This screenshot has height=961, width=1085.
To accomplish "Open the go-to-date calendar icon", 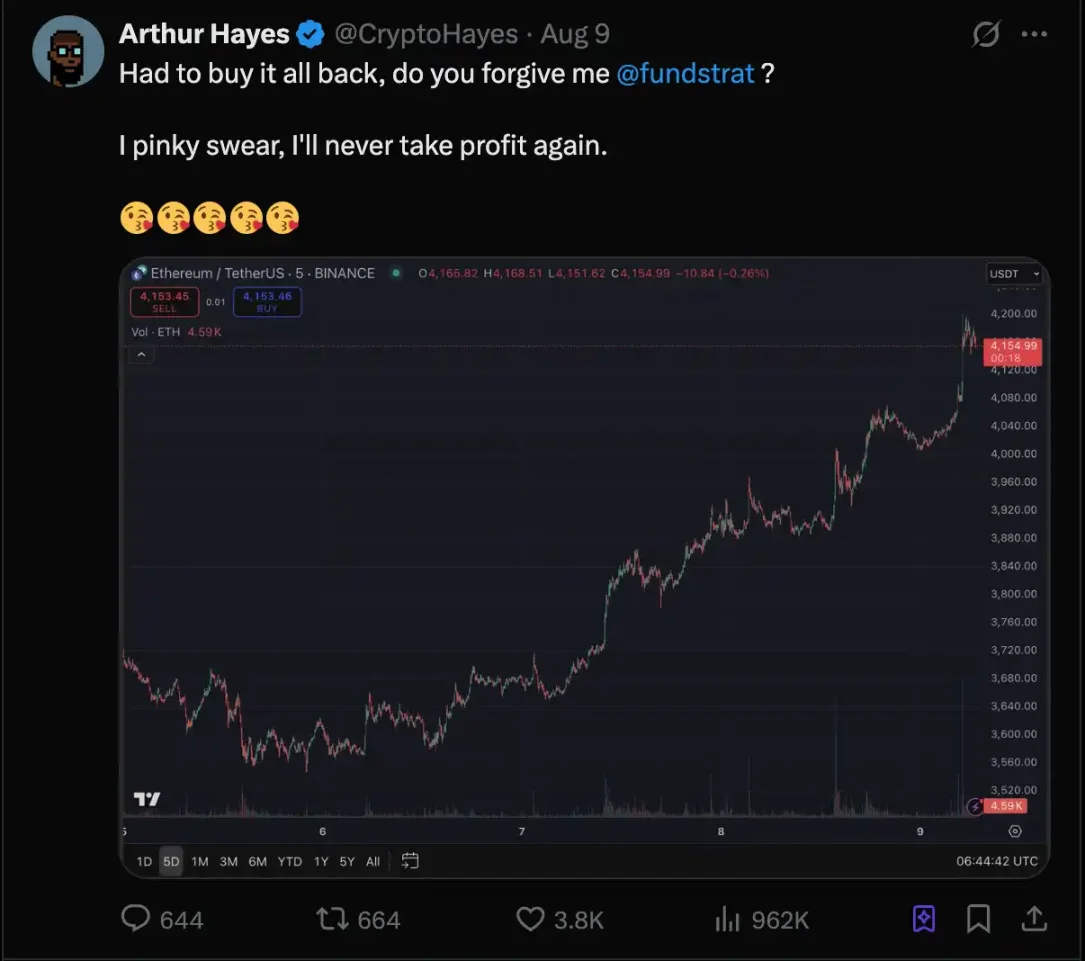I will click(410, 861).
